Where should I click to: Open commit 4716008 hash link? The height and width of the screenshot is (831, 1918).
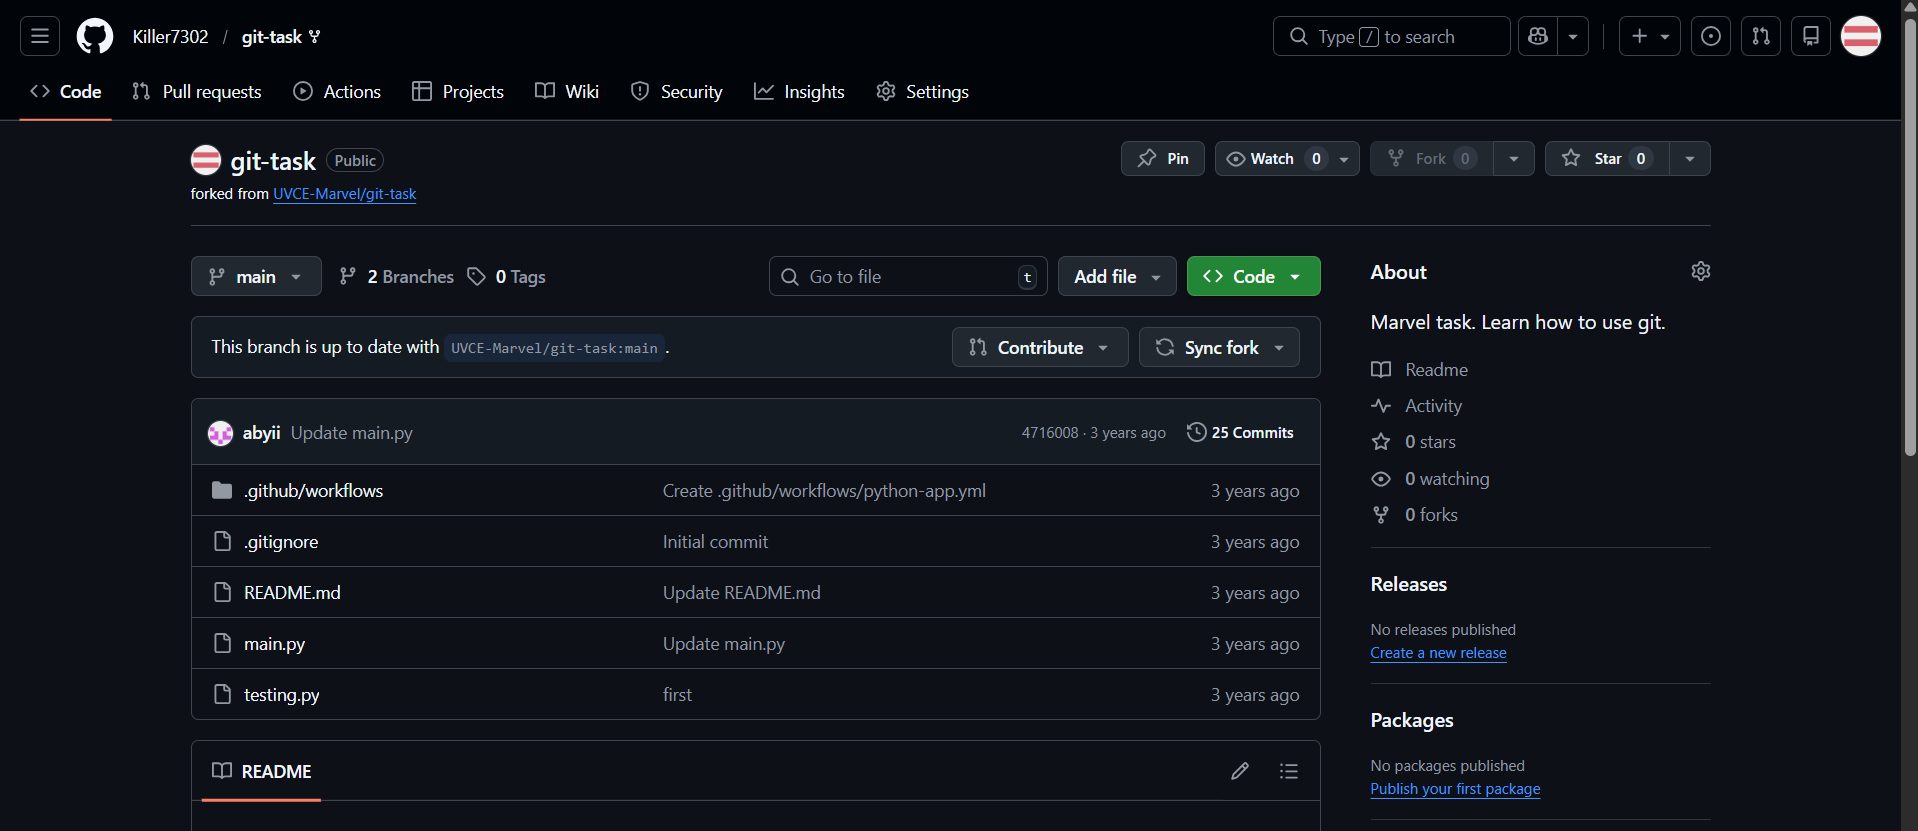(x=1050, y=432)
